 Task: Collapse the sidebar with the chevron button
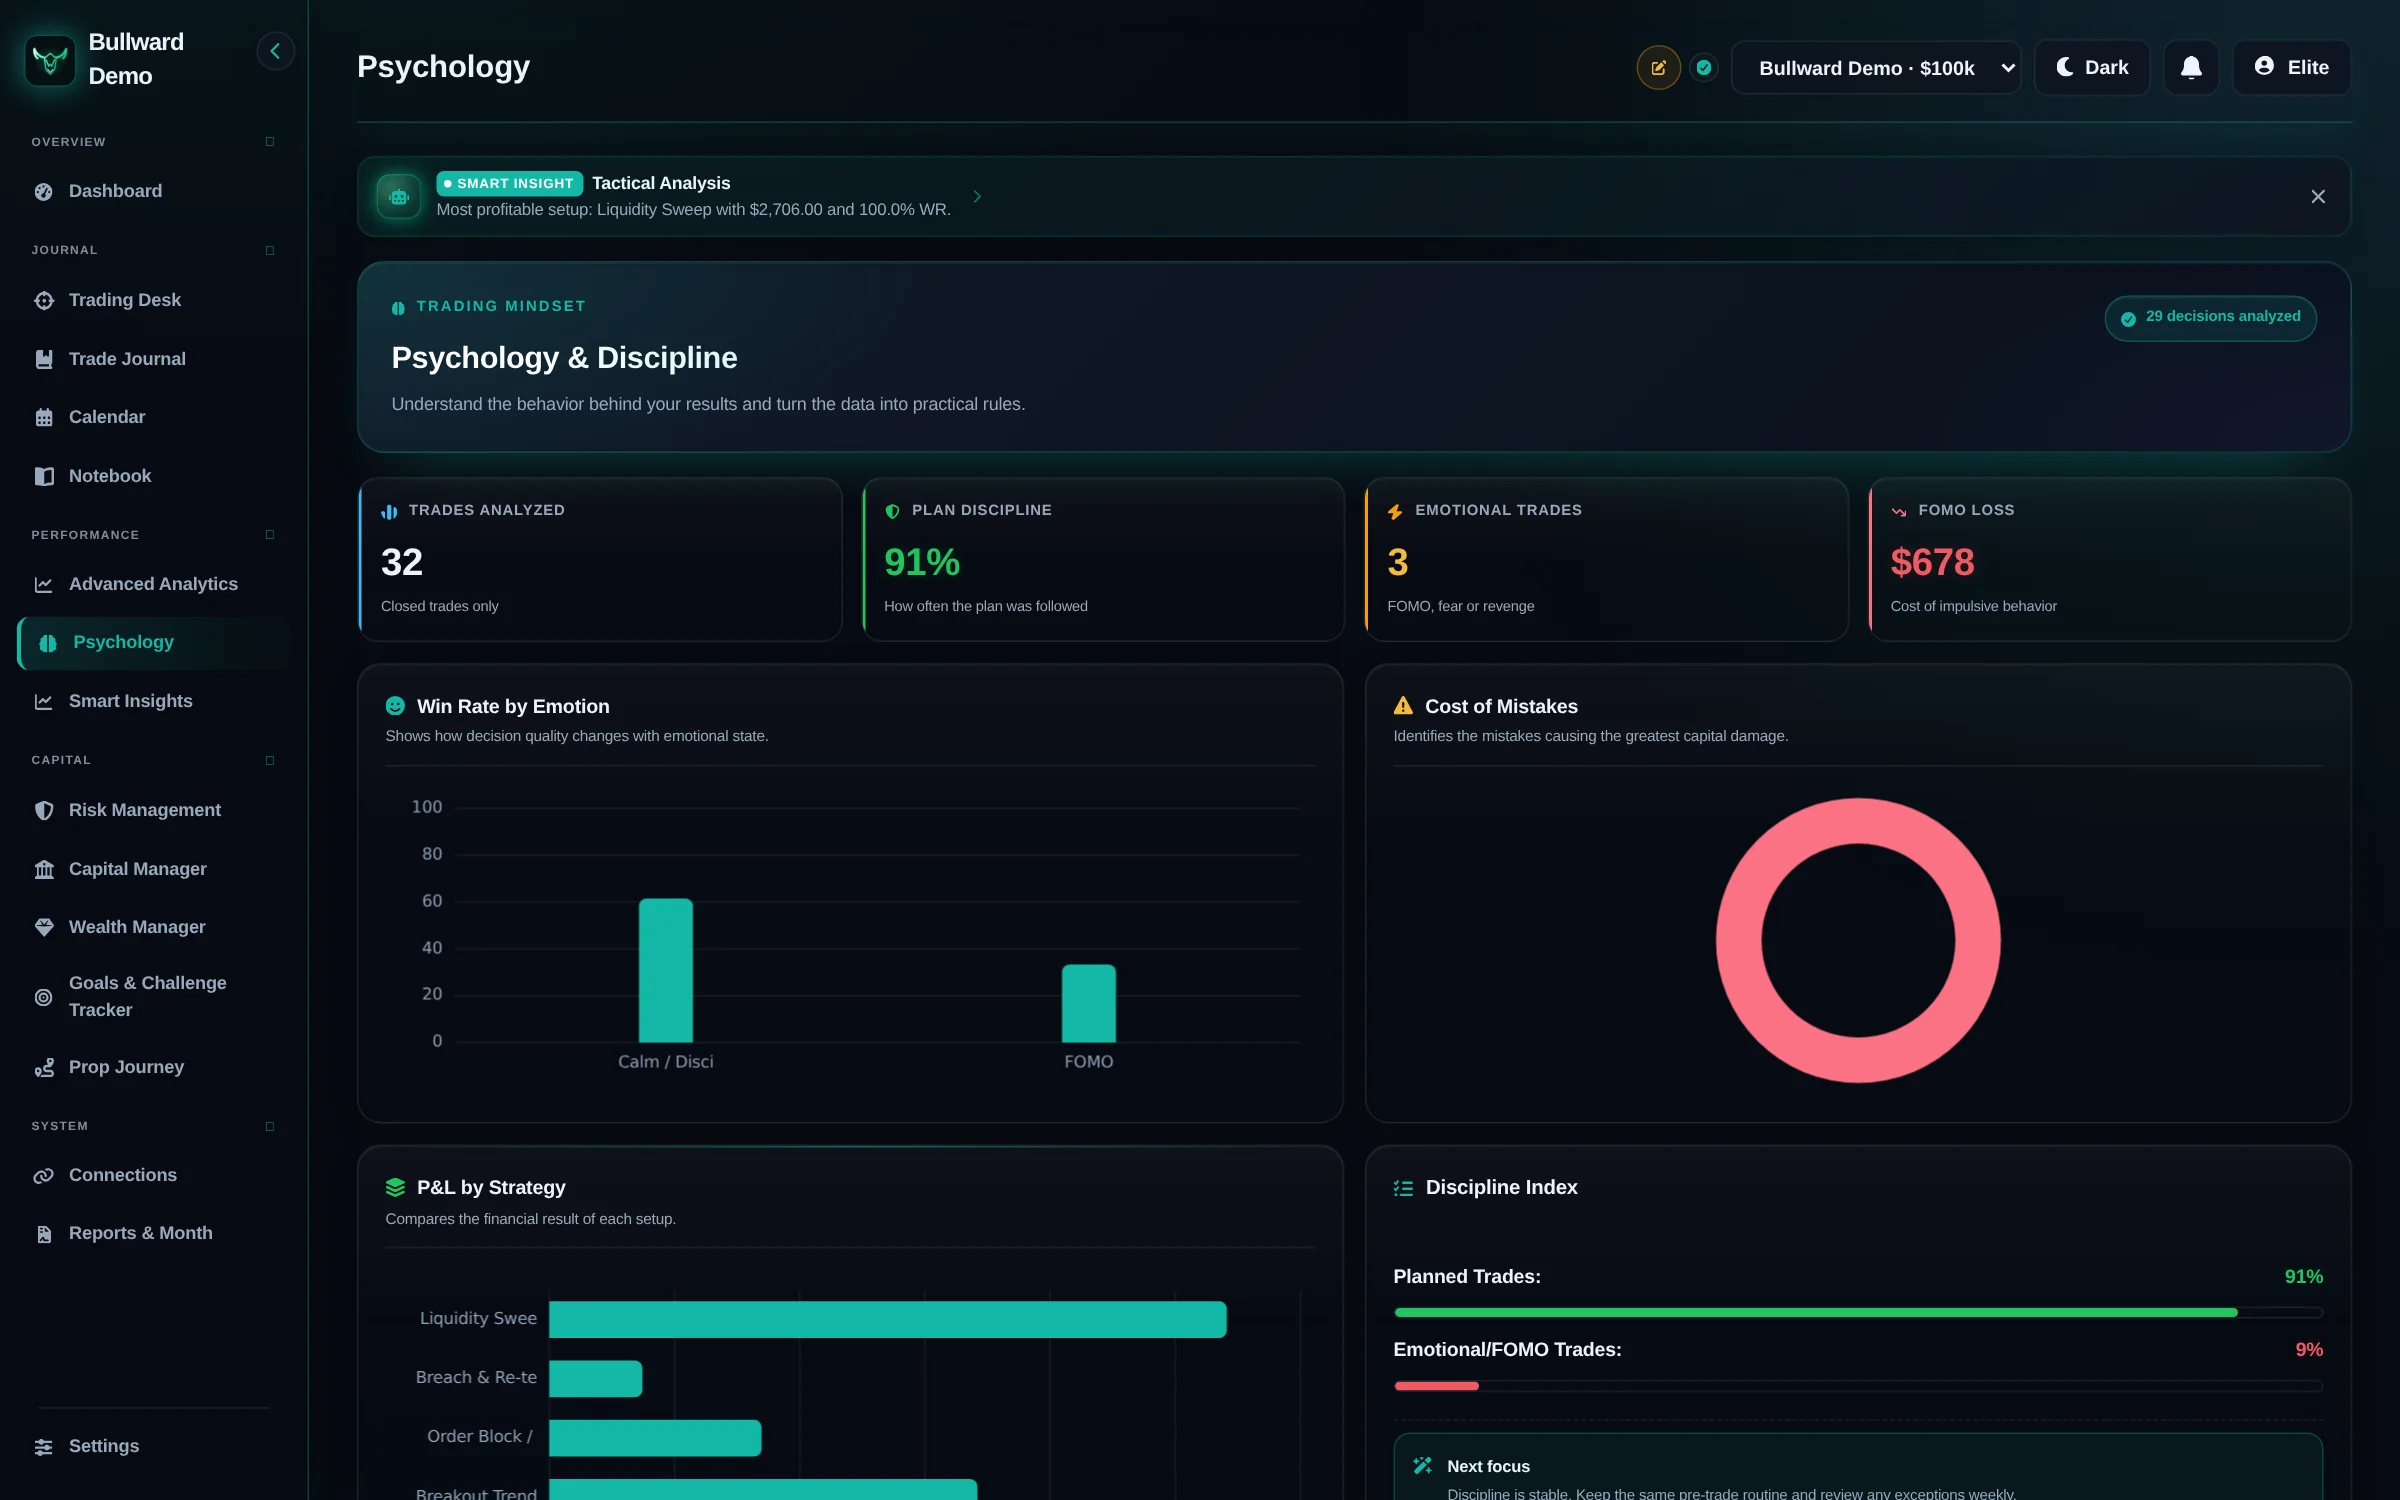275,51
